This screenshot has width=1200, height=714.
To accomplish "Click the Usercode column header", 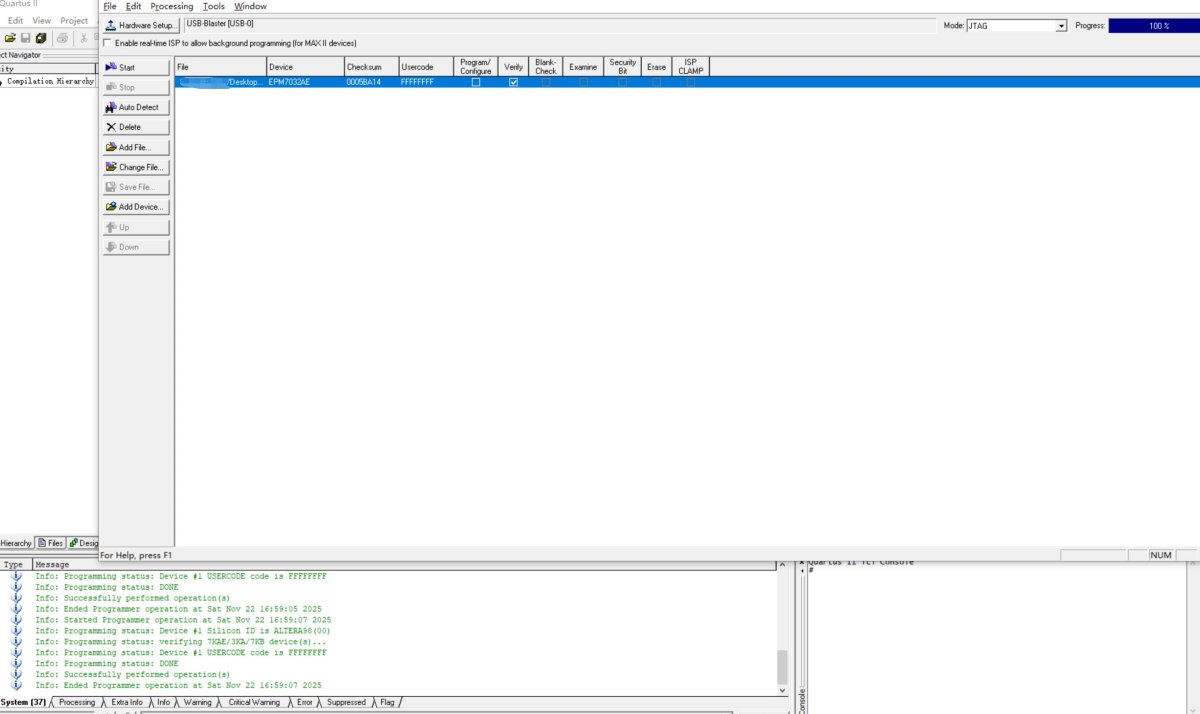I will pyautogui.click(x=425, y=67).
